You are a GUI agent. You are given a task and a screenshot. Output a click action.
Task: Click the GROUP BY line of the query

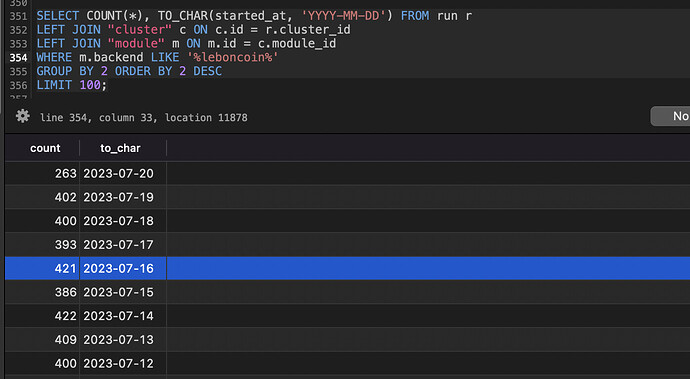tap(129, 71)
